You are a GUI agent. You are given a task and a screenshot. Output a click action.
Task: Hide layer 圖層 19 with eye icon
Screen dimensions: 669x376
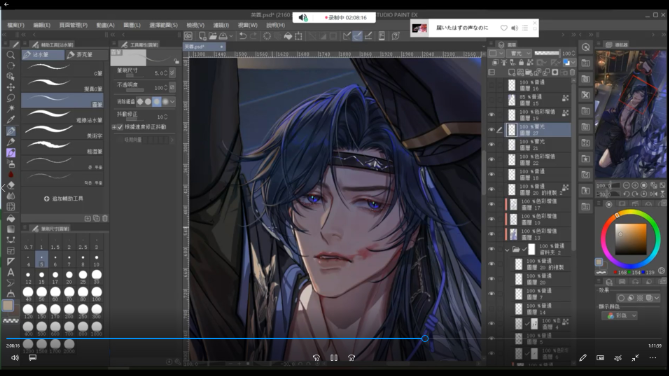(x=492, y=115)
